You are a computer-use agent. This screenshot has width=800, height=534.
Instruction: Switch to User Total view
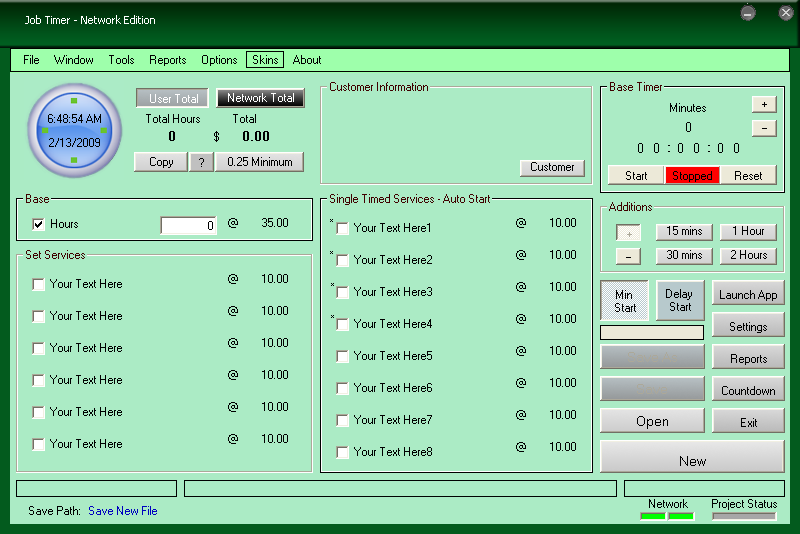(172, 98)
